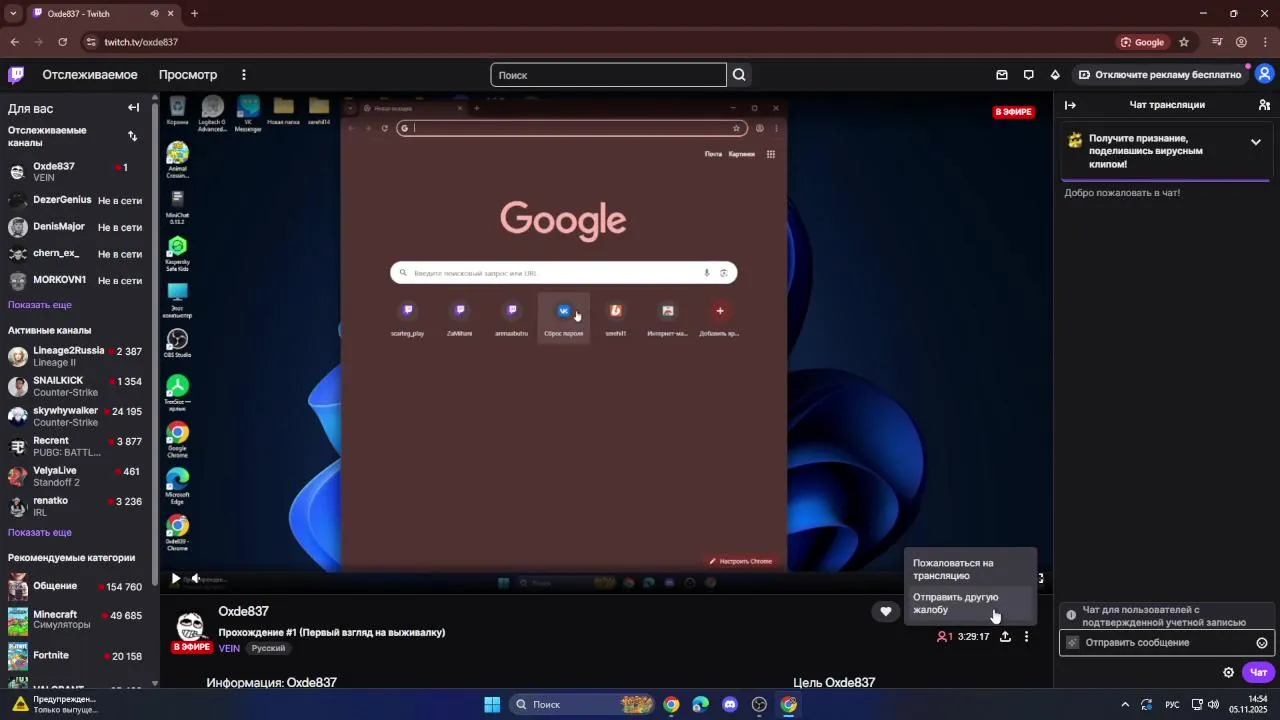Open Recrent channel in sidebar
The image size is (1280, 720).
coord(78,447)
